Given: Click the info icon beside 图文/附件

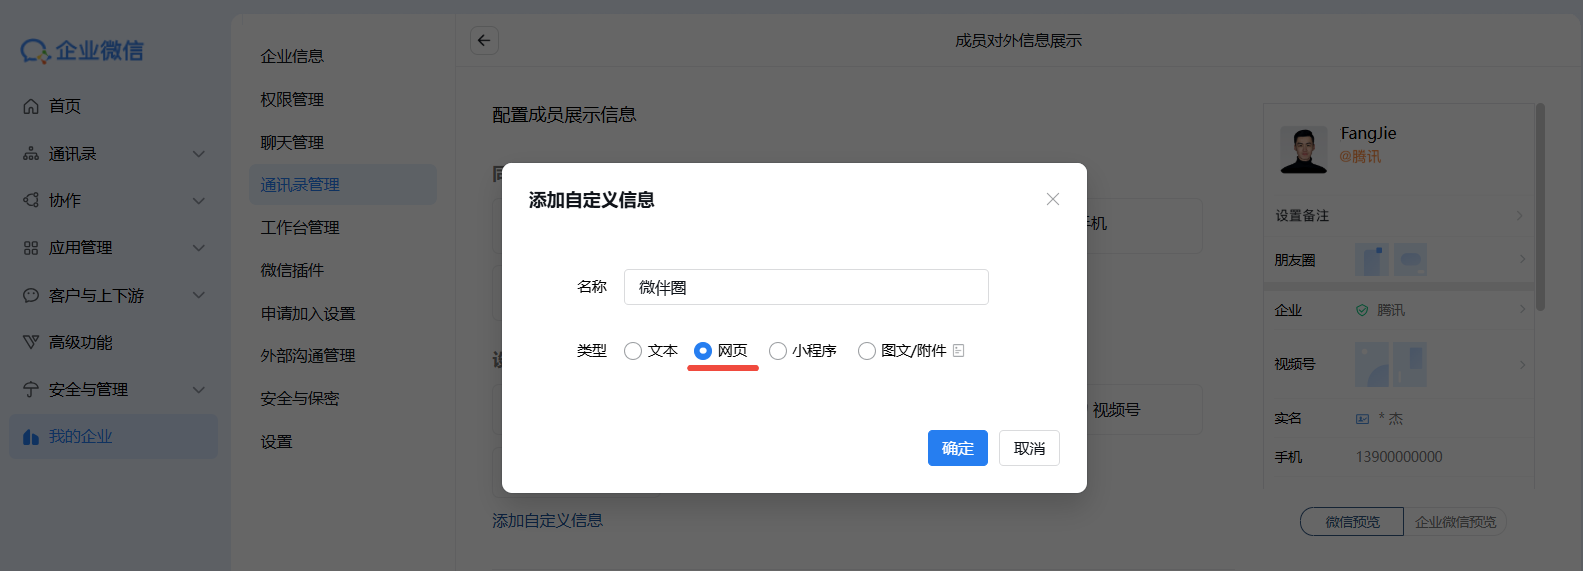Looking at the screenshot, I should click(959, 351).
